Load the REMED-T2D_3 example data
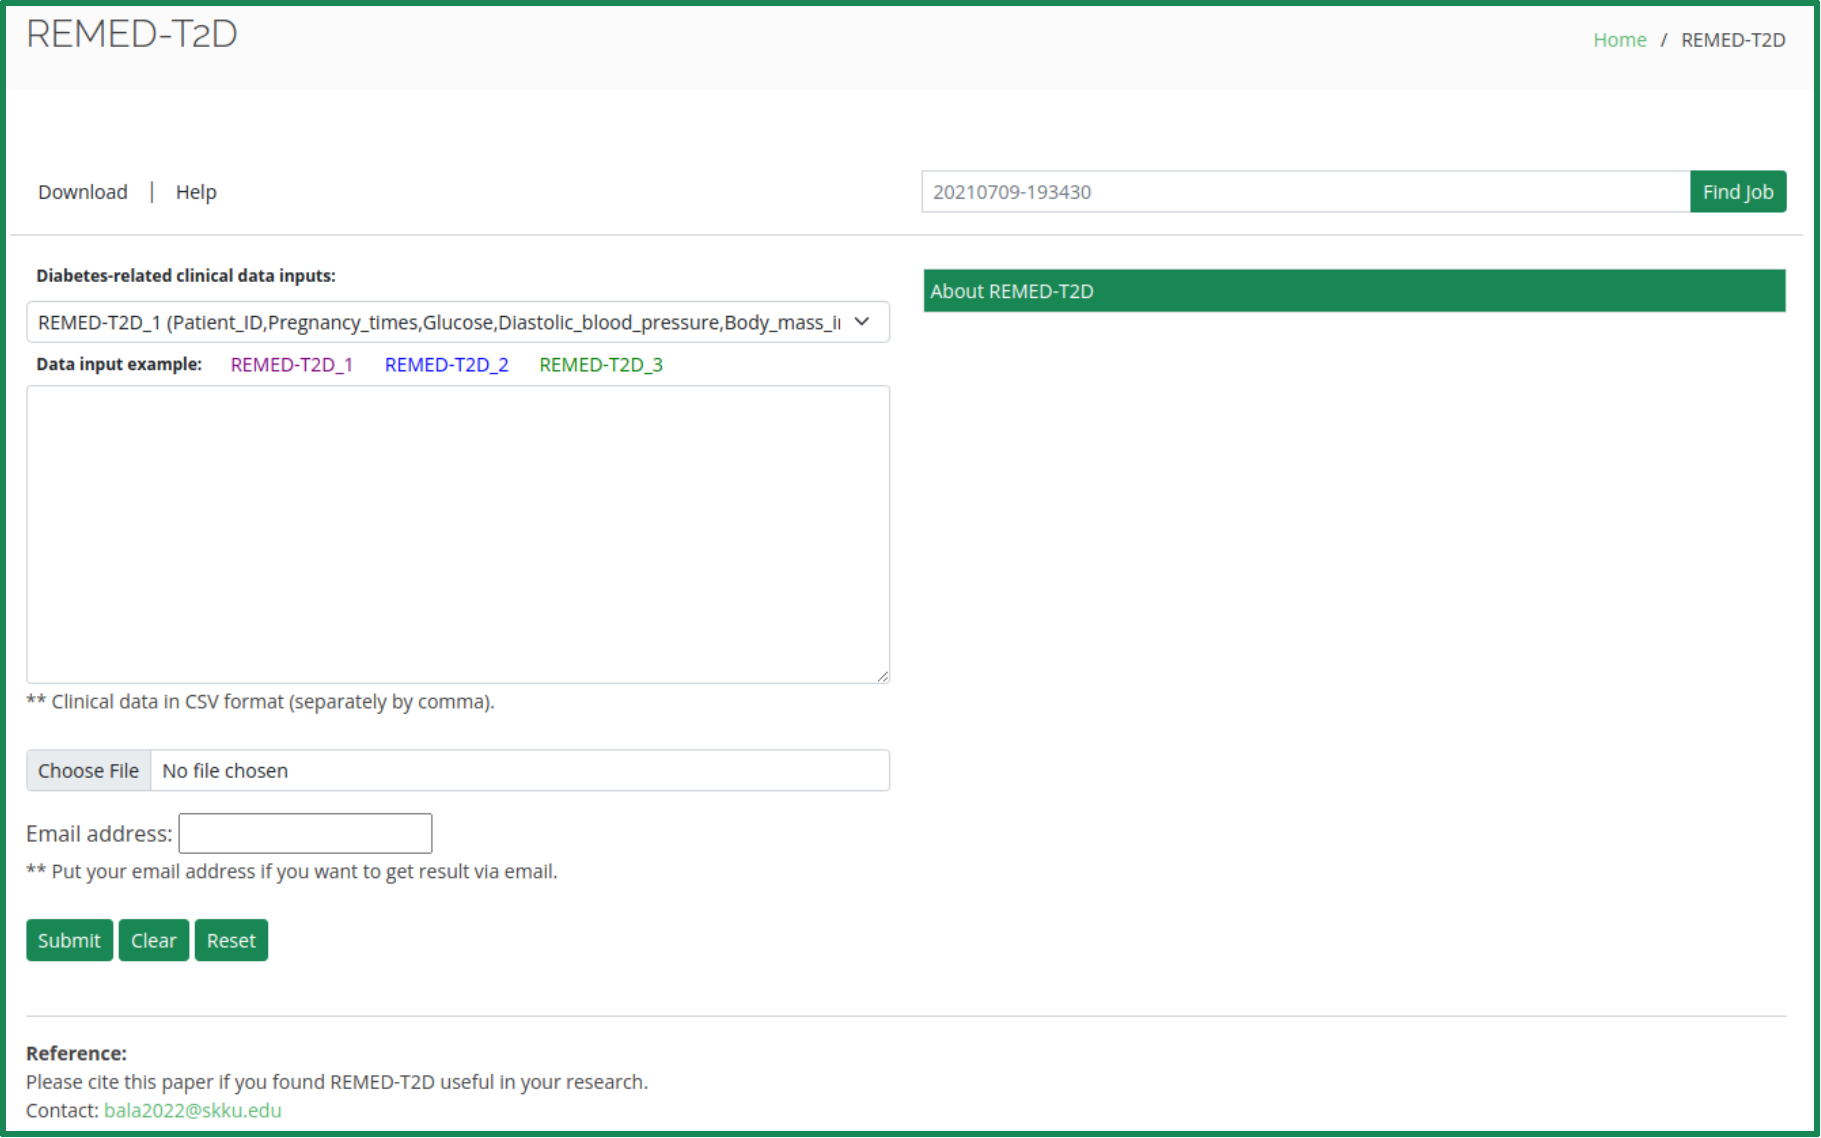The width and height of the screenshot is (1821, 1138). point(600,365)
